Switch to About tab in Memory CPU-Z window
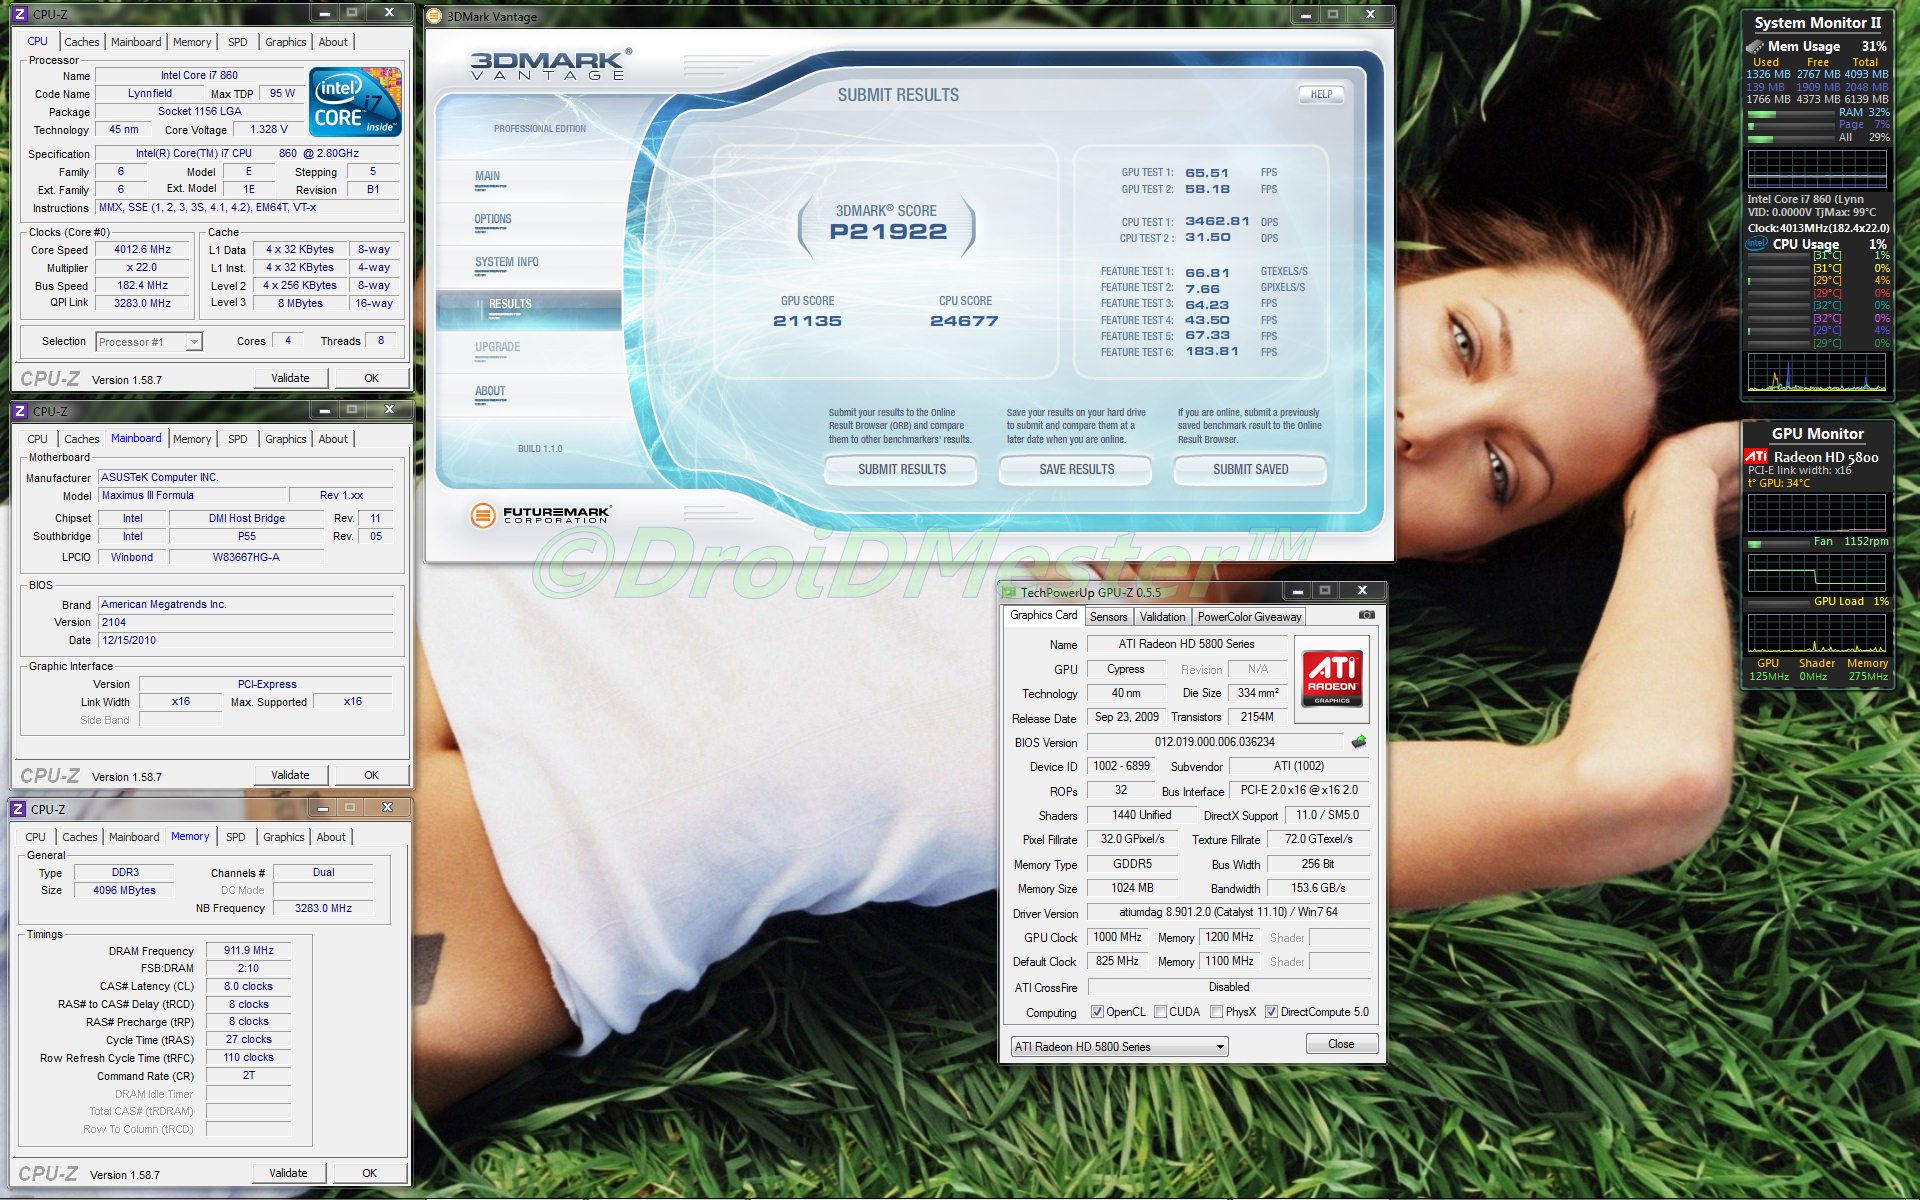1920x1200 pixels. [x=331, y=837]
